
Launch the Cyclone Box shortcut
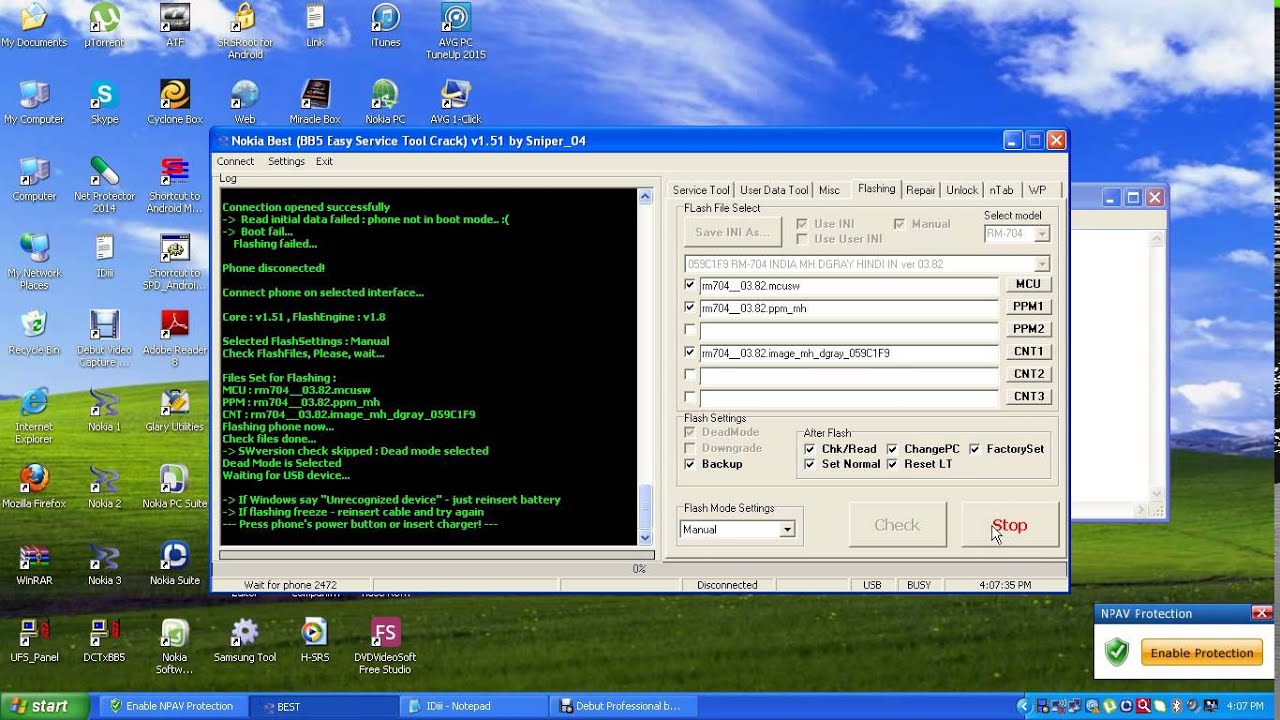coord(175,102)
